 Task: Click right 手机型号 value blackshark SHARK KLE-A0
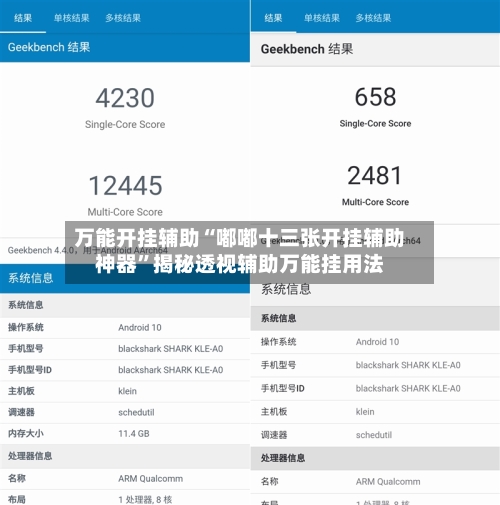point(408,365)
